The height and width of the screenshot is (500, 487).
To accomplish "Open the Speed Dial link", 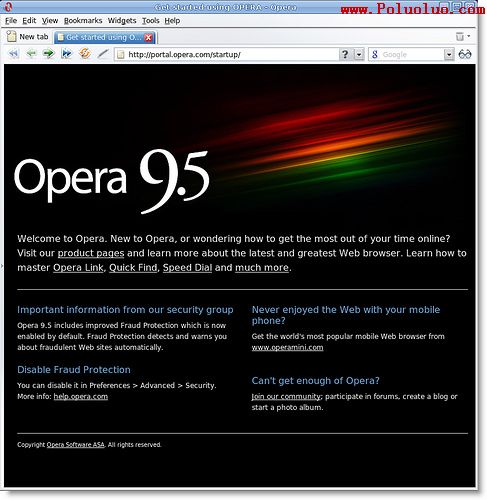I will point(187,268).
